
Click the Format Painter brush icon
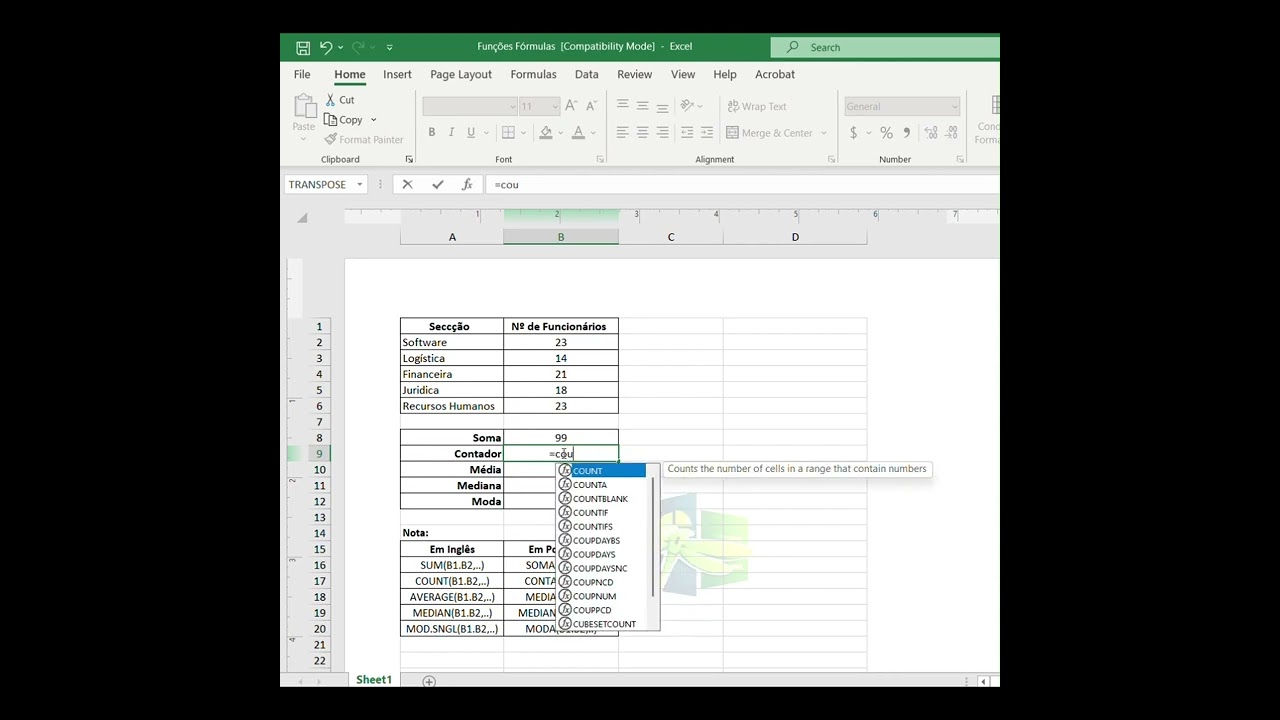click(330, 140)
